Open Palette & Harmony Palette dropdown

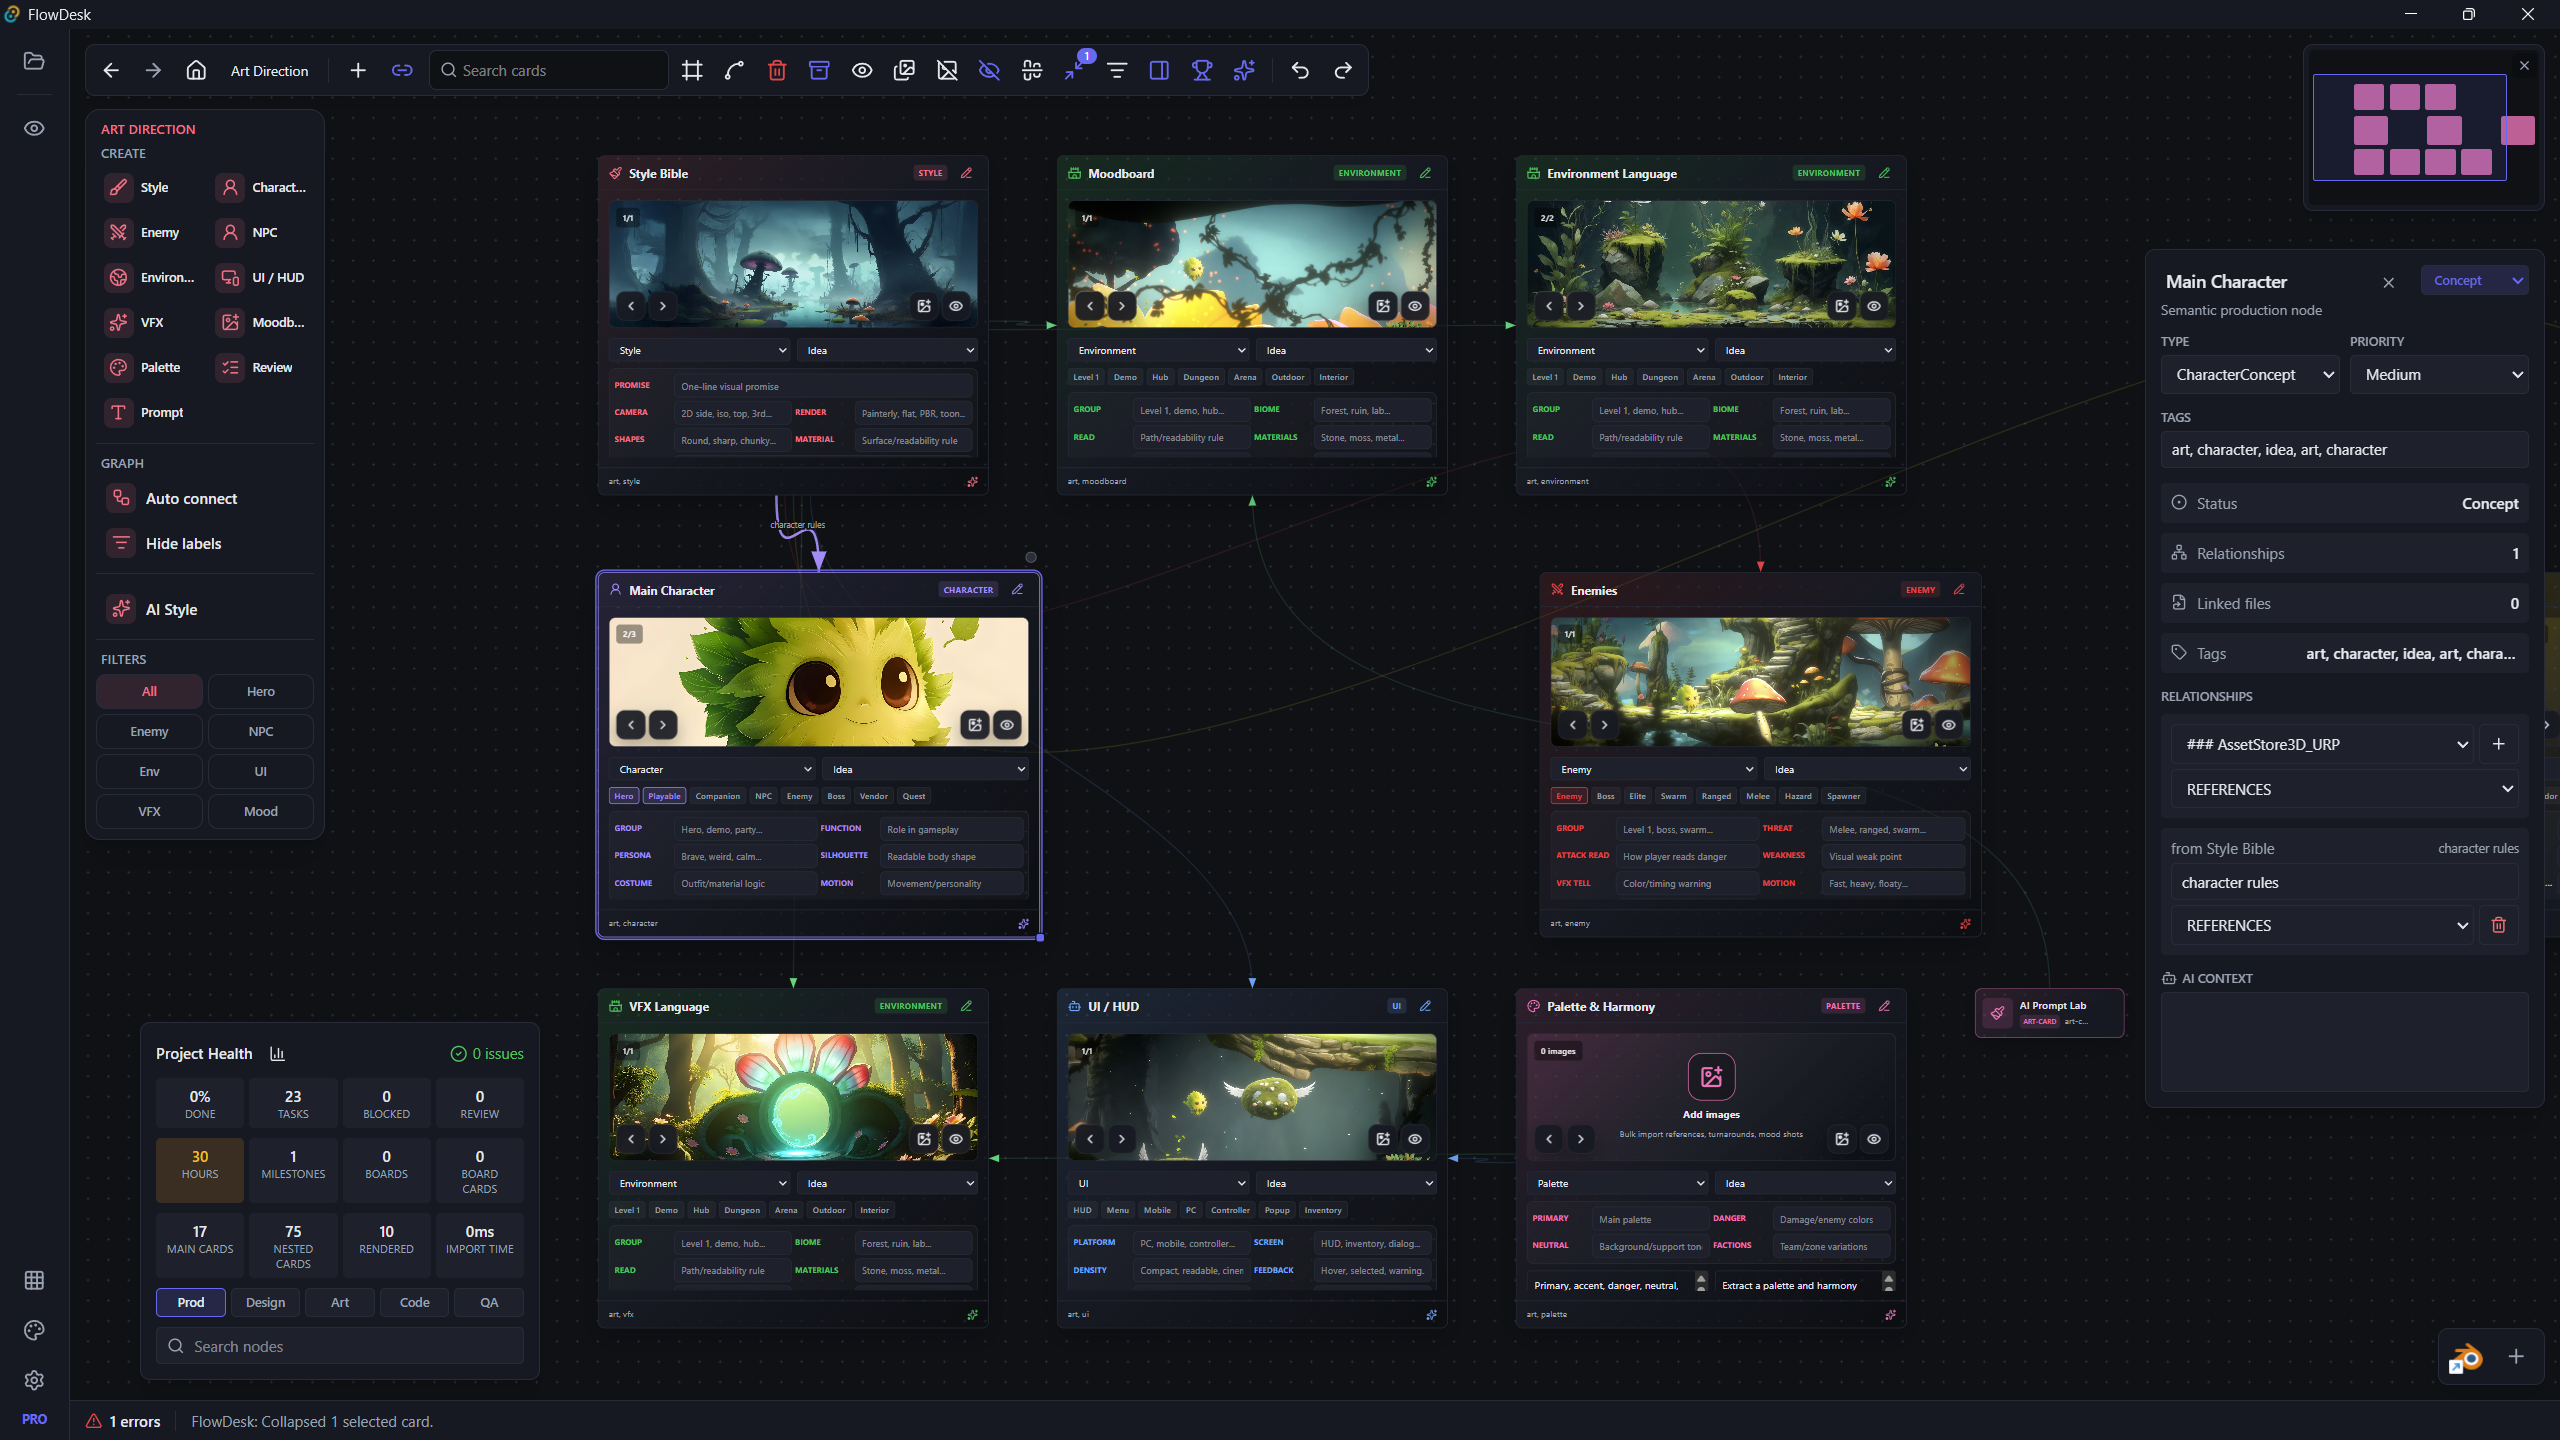click(1619, 1183)
